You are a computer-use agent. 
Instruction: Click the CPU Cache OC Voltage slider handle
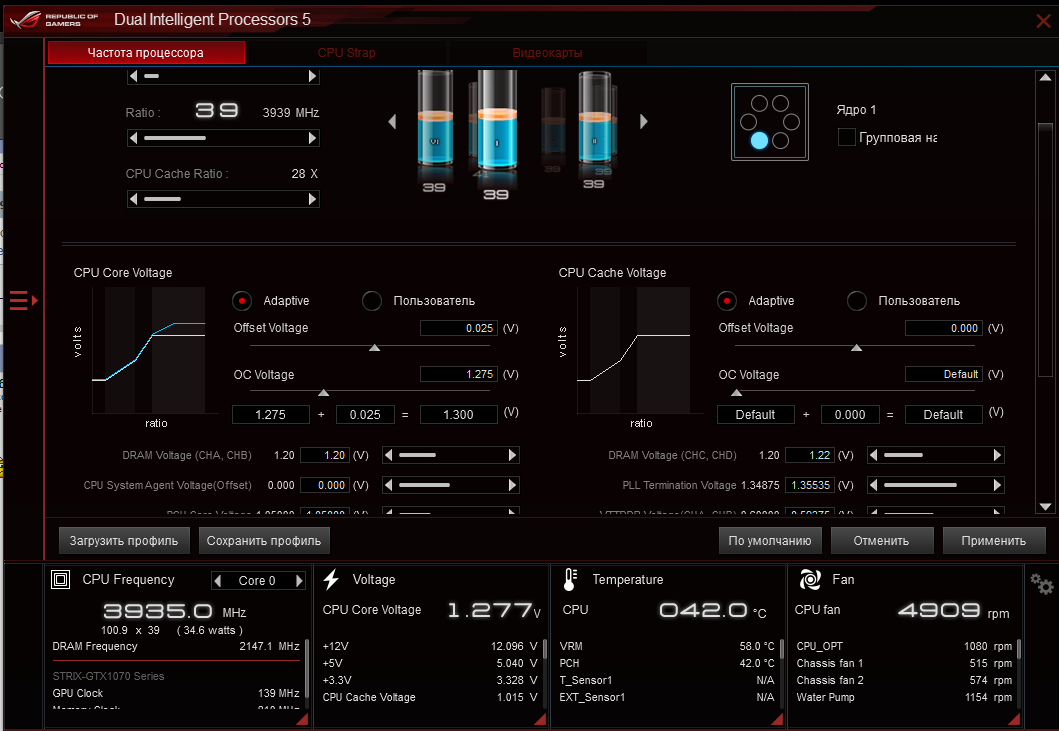737,393
